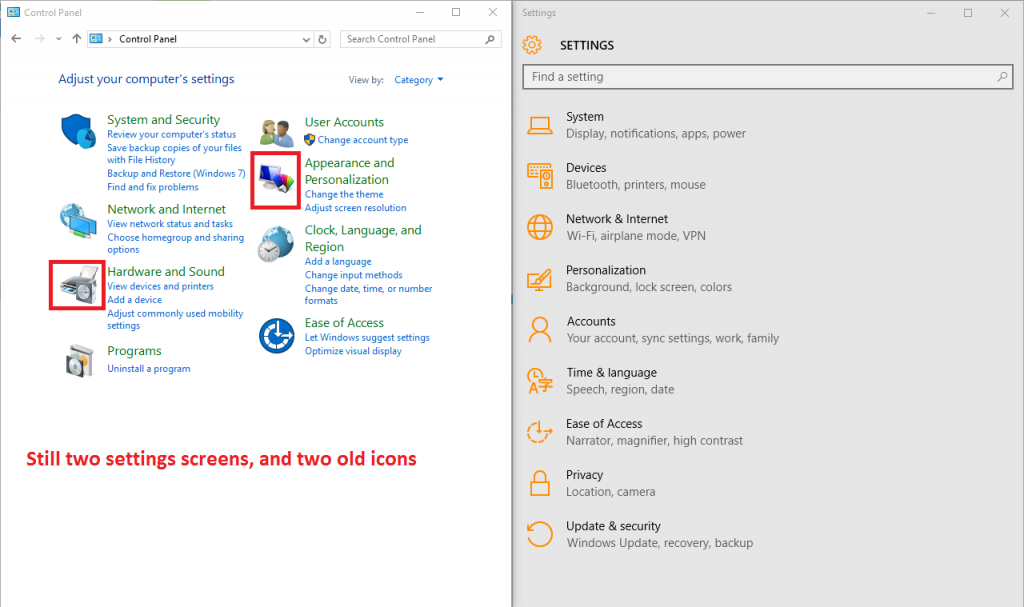
Task: Open recent locations dropdown arrow
Action: coord(59,39)
